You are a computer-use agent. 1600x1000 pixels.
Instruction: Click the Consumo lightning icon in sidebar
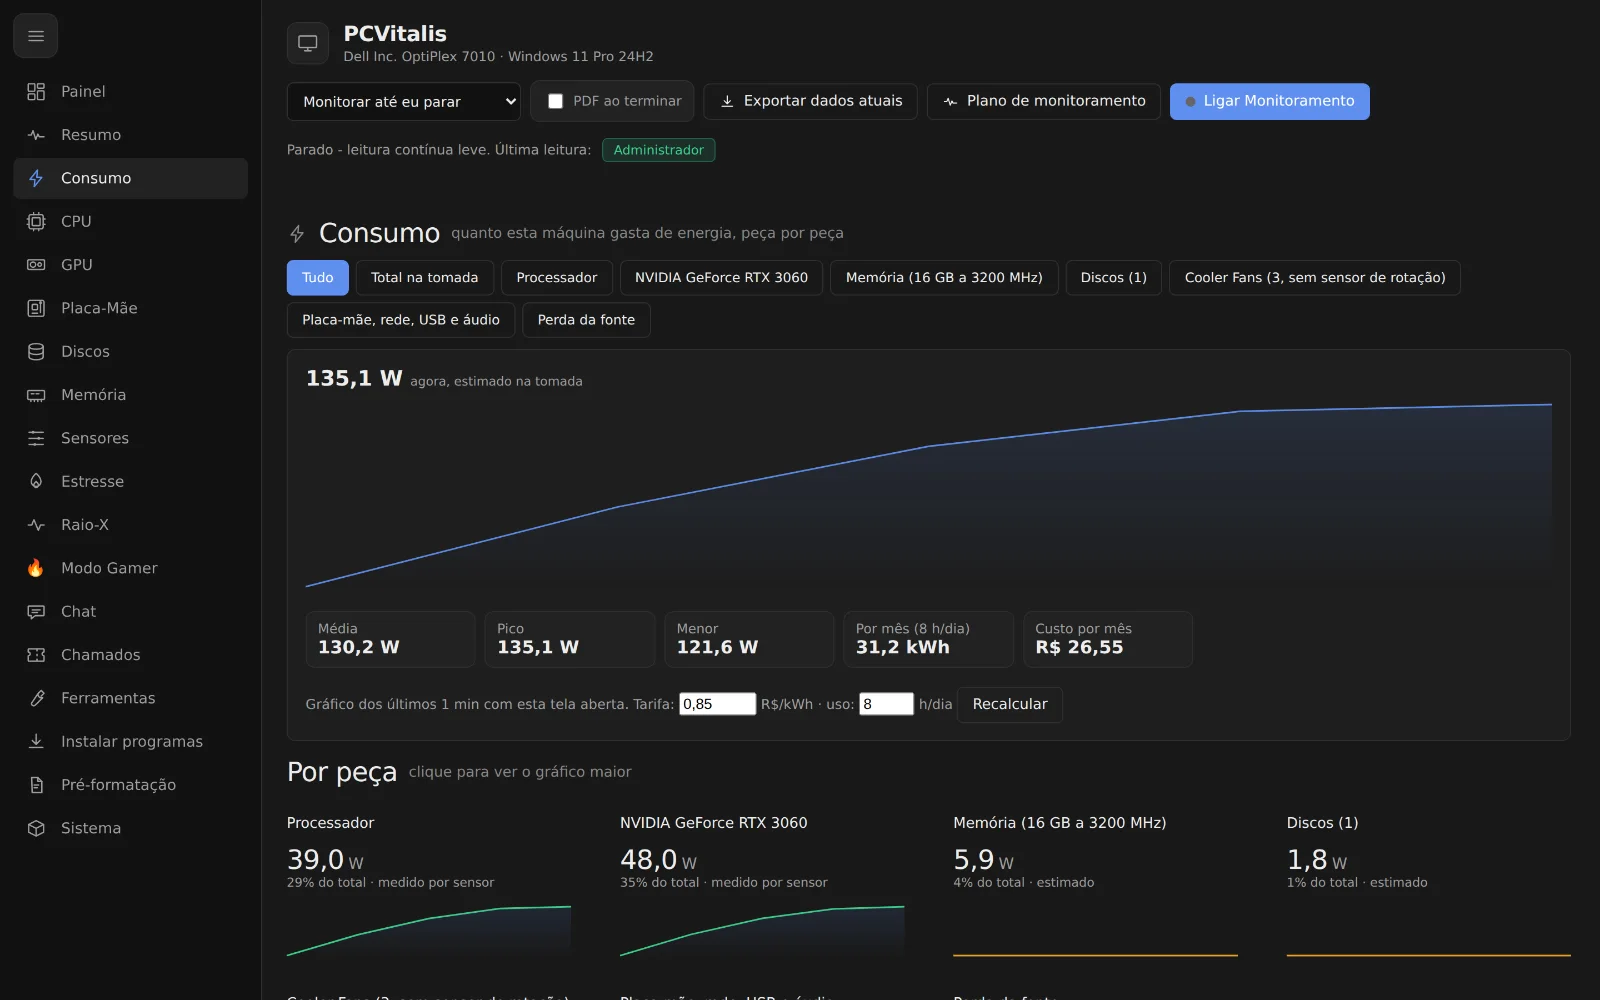(36, 178)
